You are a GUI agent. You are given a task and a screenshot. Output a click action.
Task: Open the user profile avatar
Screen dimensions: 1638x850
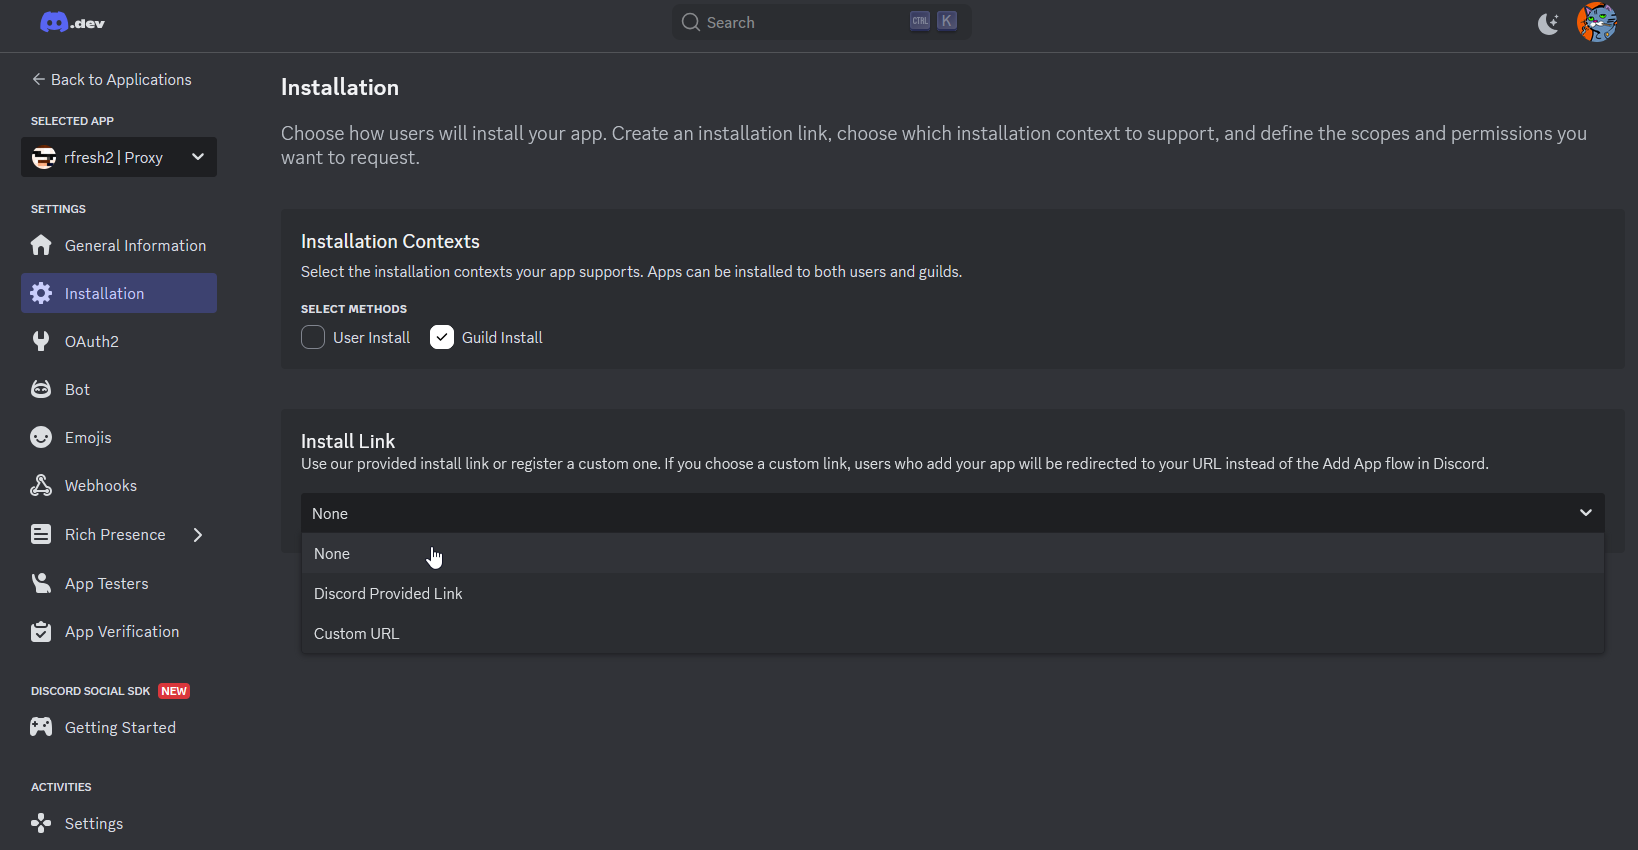pyautogui.click(x=1596, y=22)
